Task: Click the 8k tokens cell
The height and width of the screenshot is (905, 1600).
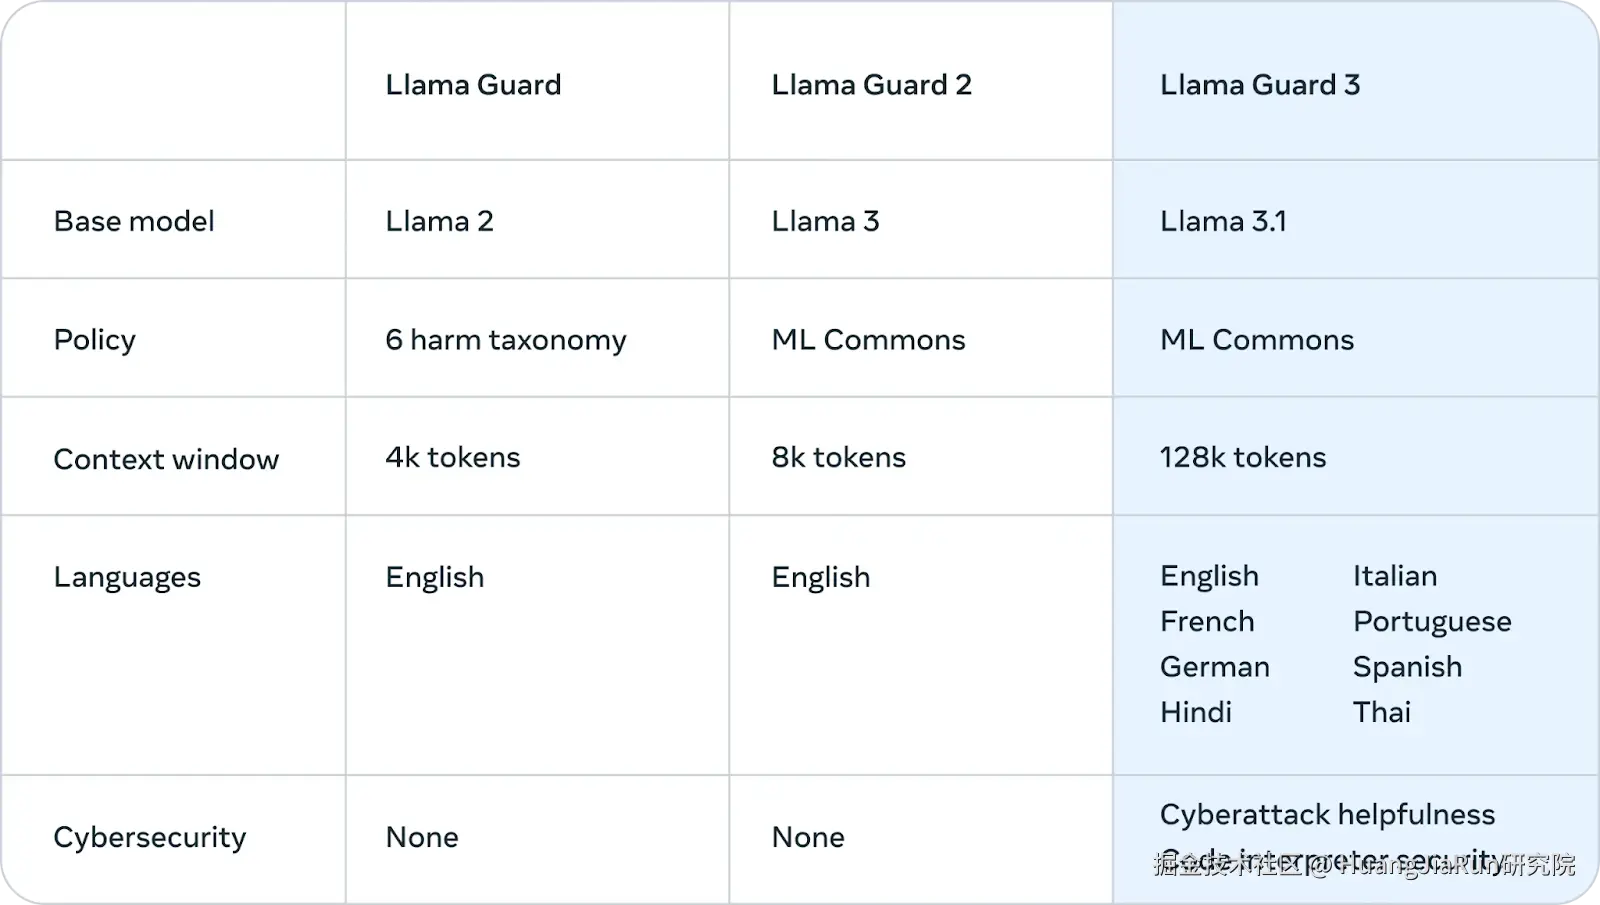Action: 838,457
